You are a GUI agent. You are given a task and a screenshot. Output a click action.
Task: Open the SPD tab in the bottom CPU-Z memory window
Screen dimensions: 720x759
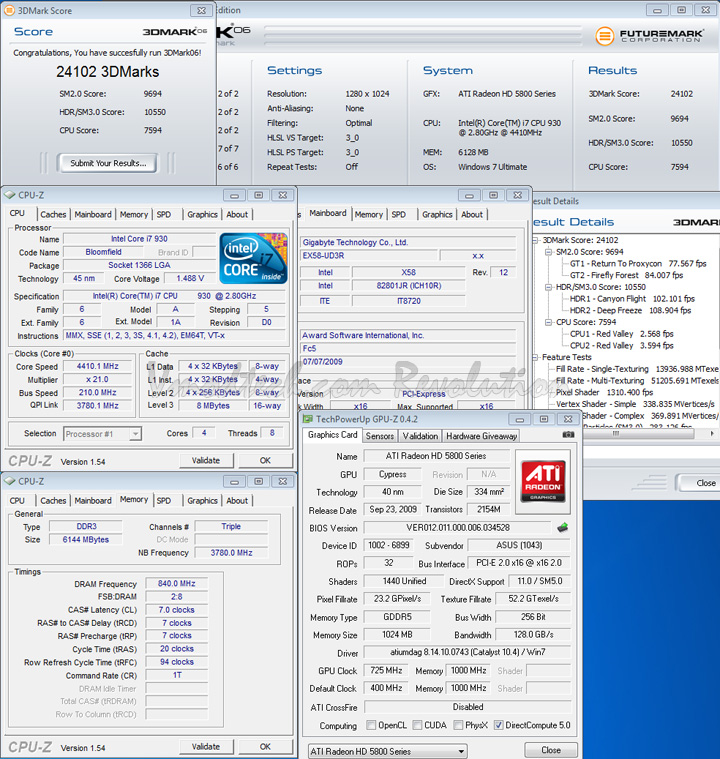click(164, 501)
